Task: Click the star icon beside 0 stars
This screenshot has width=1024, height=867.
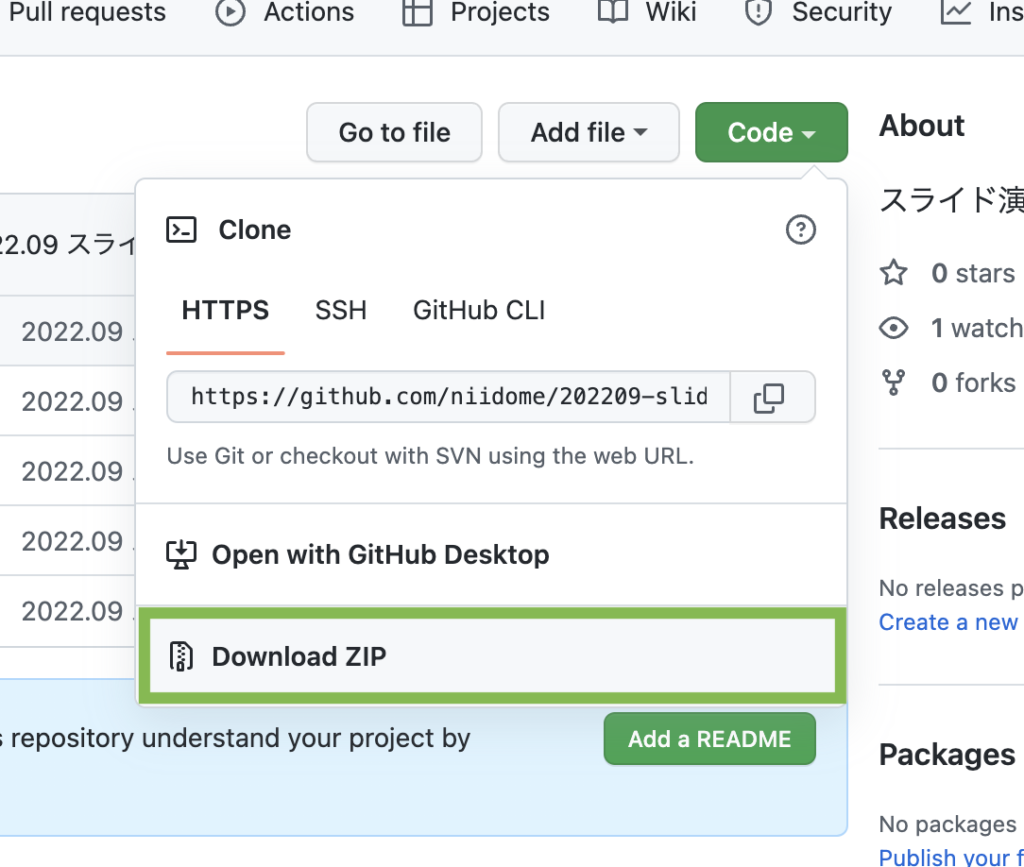Action: 893,273
